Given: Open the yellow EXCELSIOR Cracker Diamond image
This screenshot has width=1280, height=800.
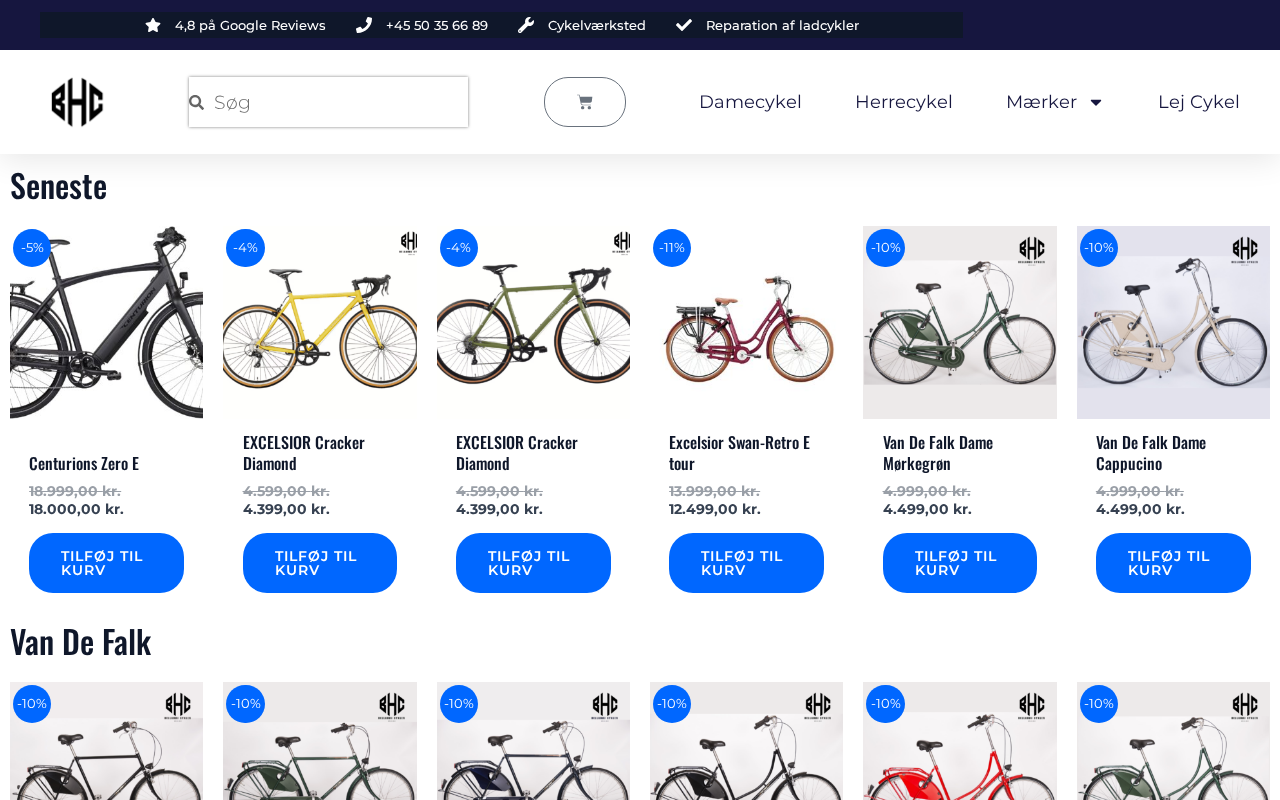Looking at the screenshot, I should pos(320,322).
